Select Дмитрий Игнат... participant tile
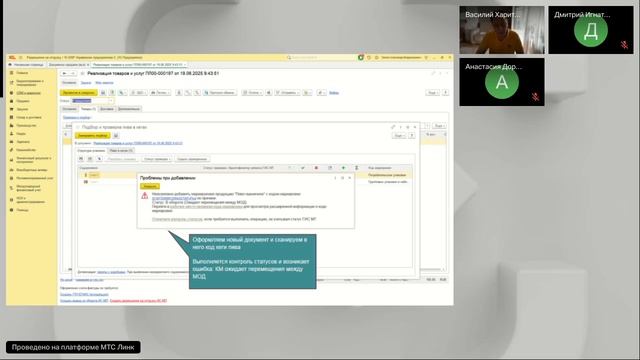This screenshot has height=360, width=640. (x=591, y=30)
